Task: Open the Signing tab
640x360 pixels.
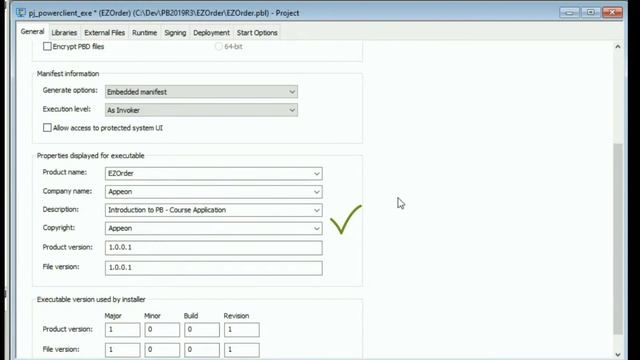Action: click(x=175, y=33)
